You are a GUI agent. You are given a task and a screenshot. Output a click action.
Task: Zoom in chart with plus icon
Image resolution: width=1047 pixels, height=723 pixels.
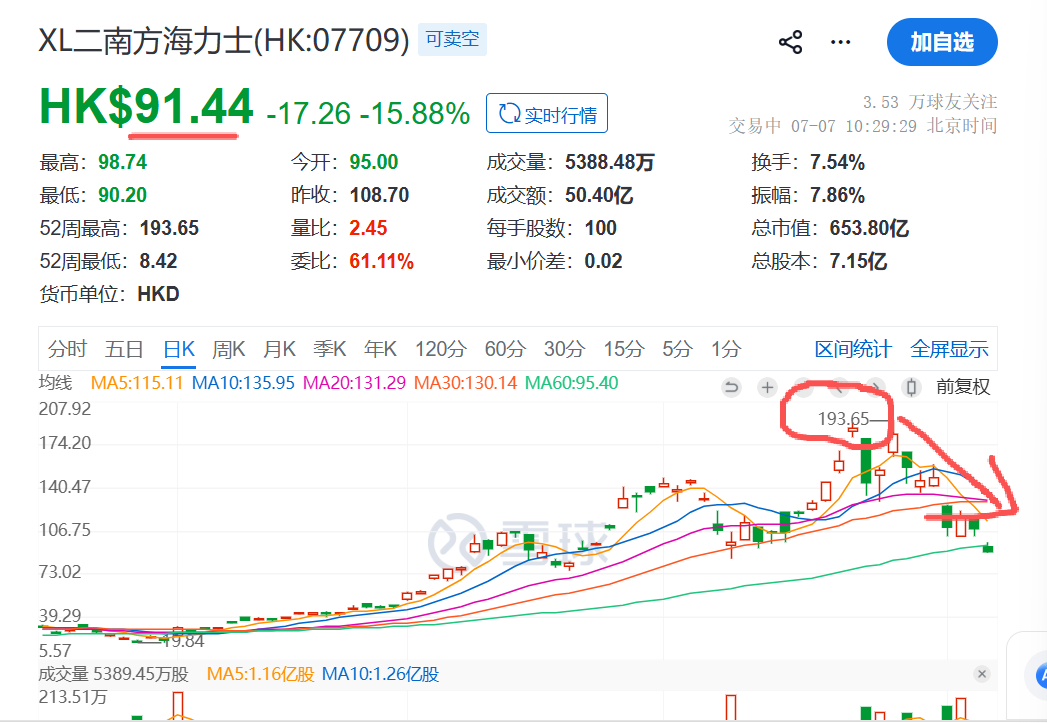click(768, 387)
